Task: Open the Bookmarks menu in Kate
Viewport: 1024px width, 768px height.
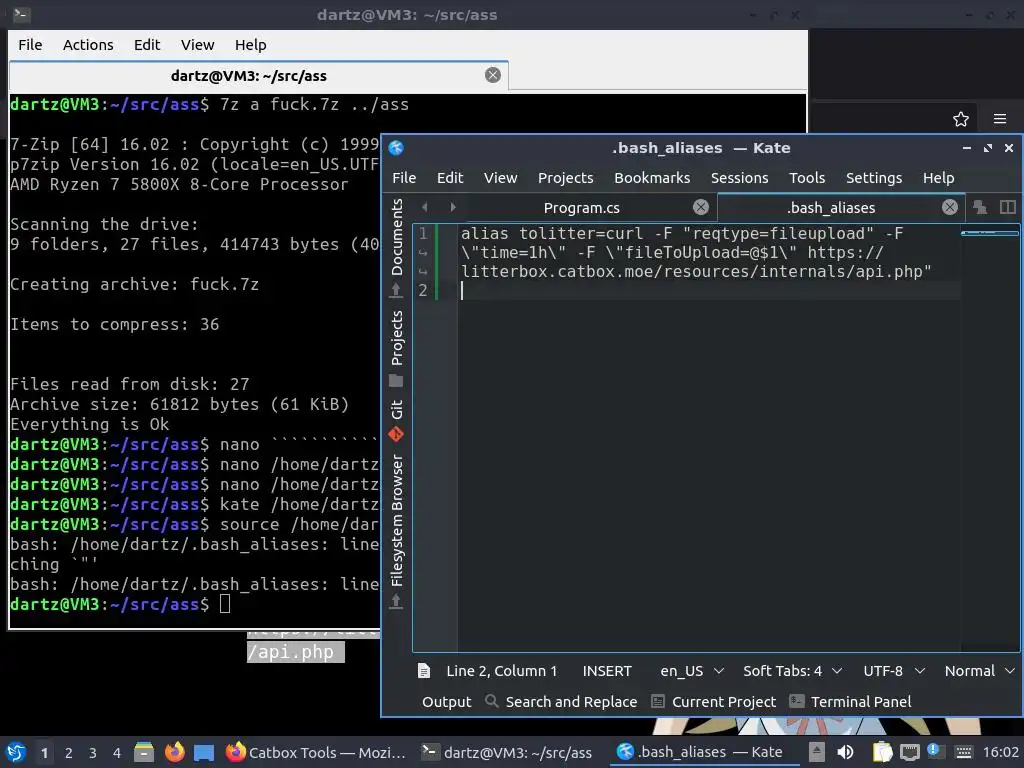Action: [x=652, y=178]
